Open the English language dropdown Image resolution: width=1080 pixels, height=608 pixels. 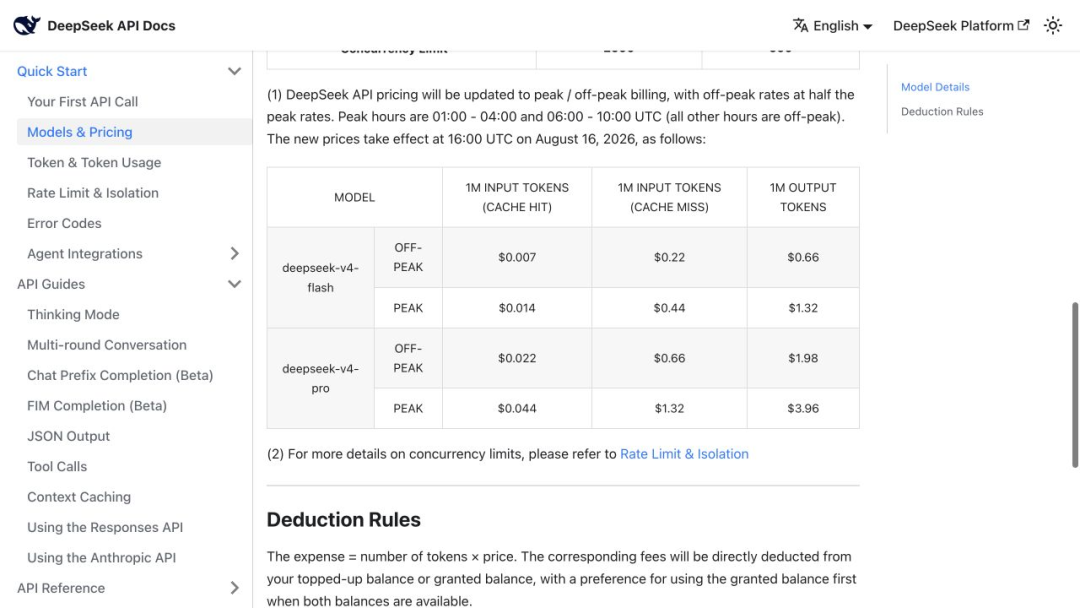(833, 25)
